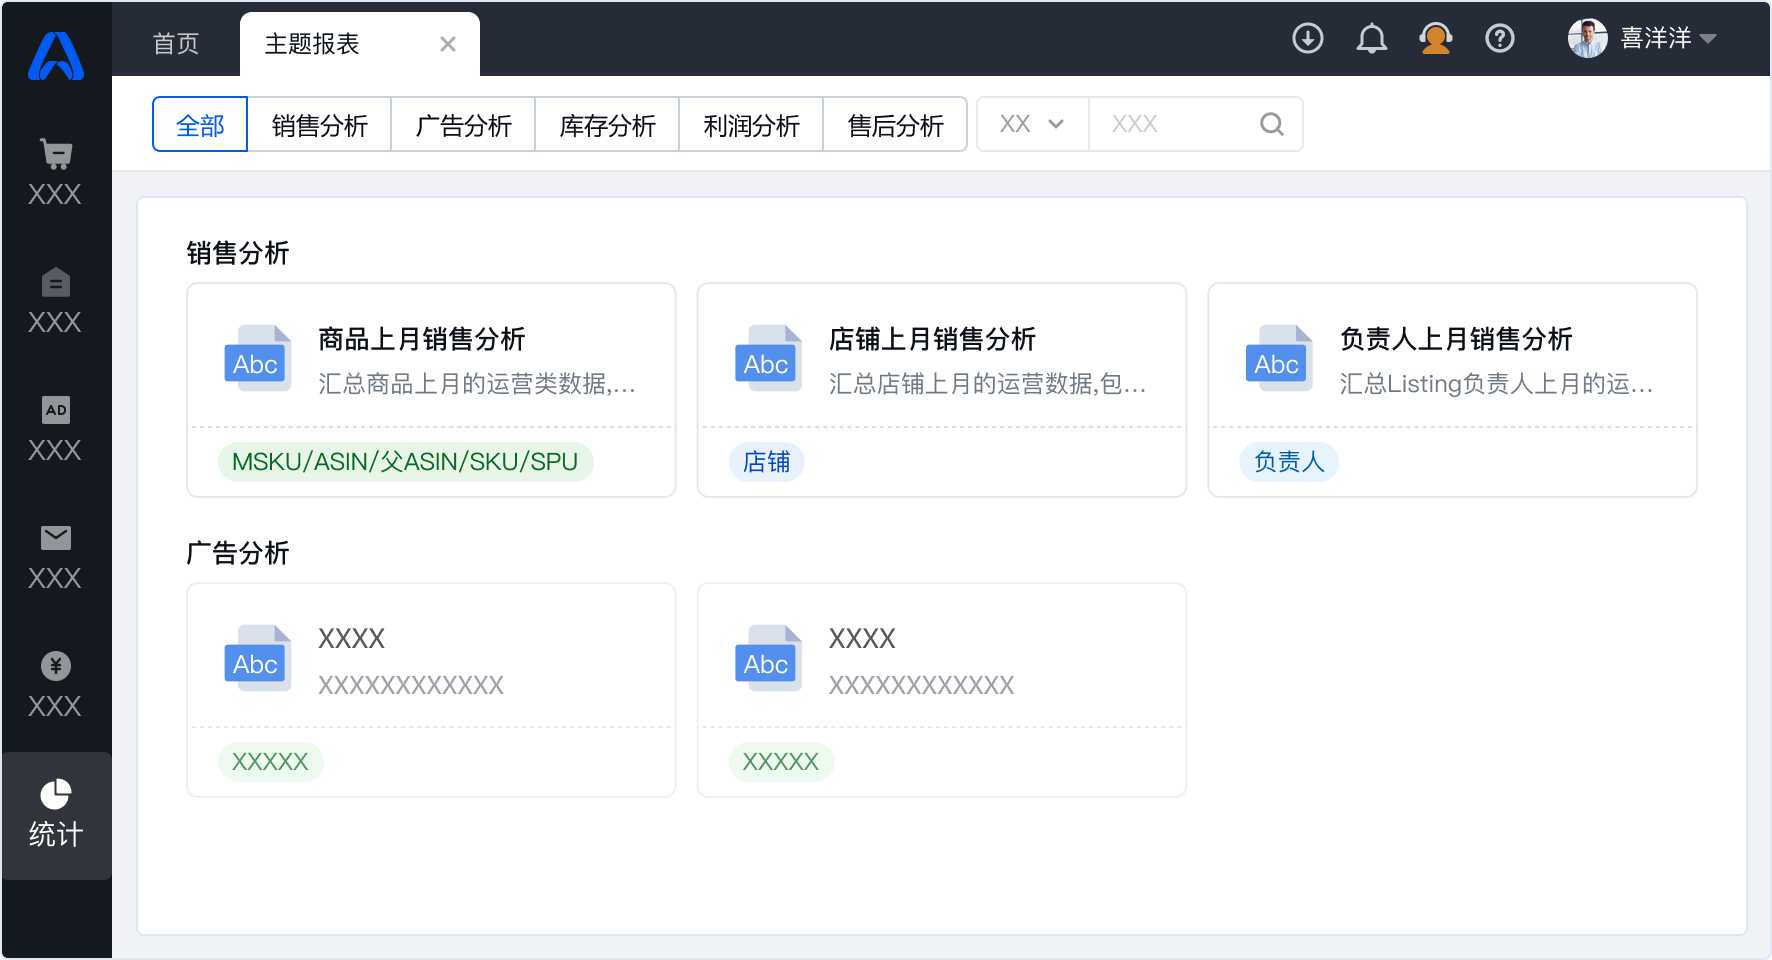This screenshot has height=960, width=1772.
Task: Expand the XX filter dropdown
Action: (1032, 124)
